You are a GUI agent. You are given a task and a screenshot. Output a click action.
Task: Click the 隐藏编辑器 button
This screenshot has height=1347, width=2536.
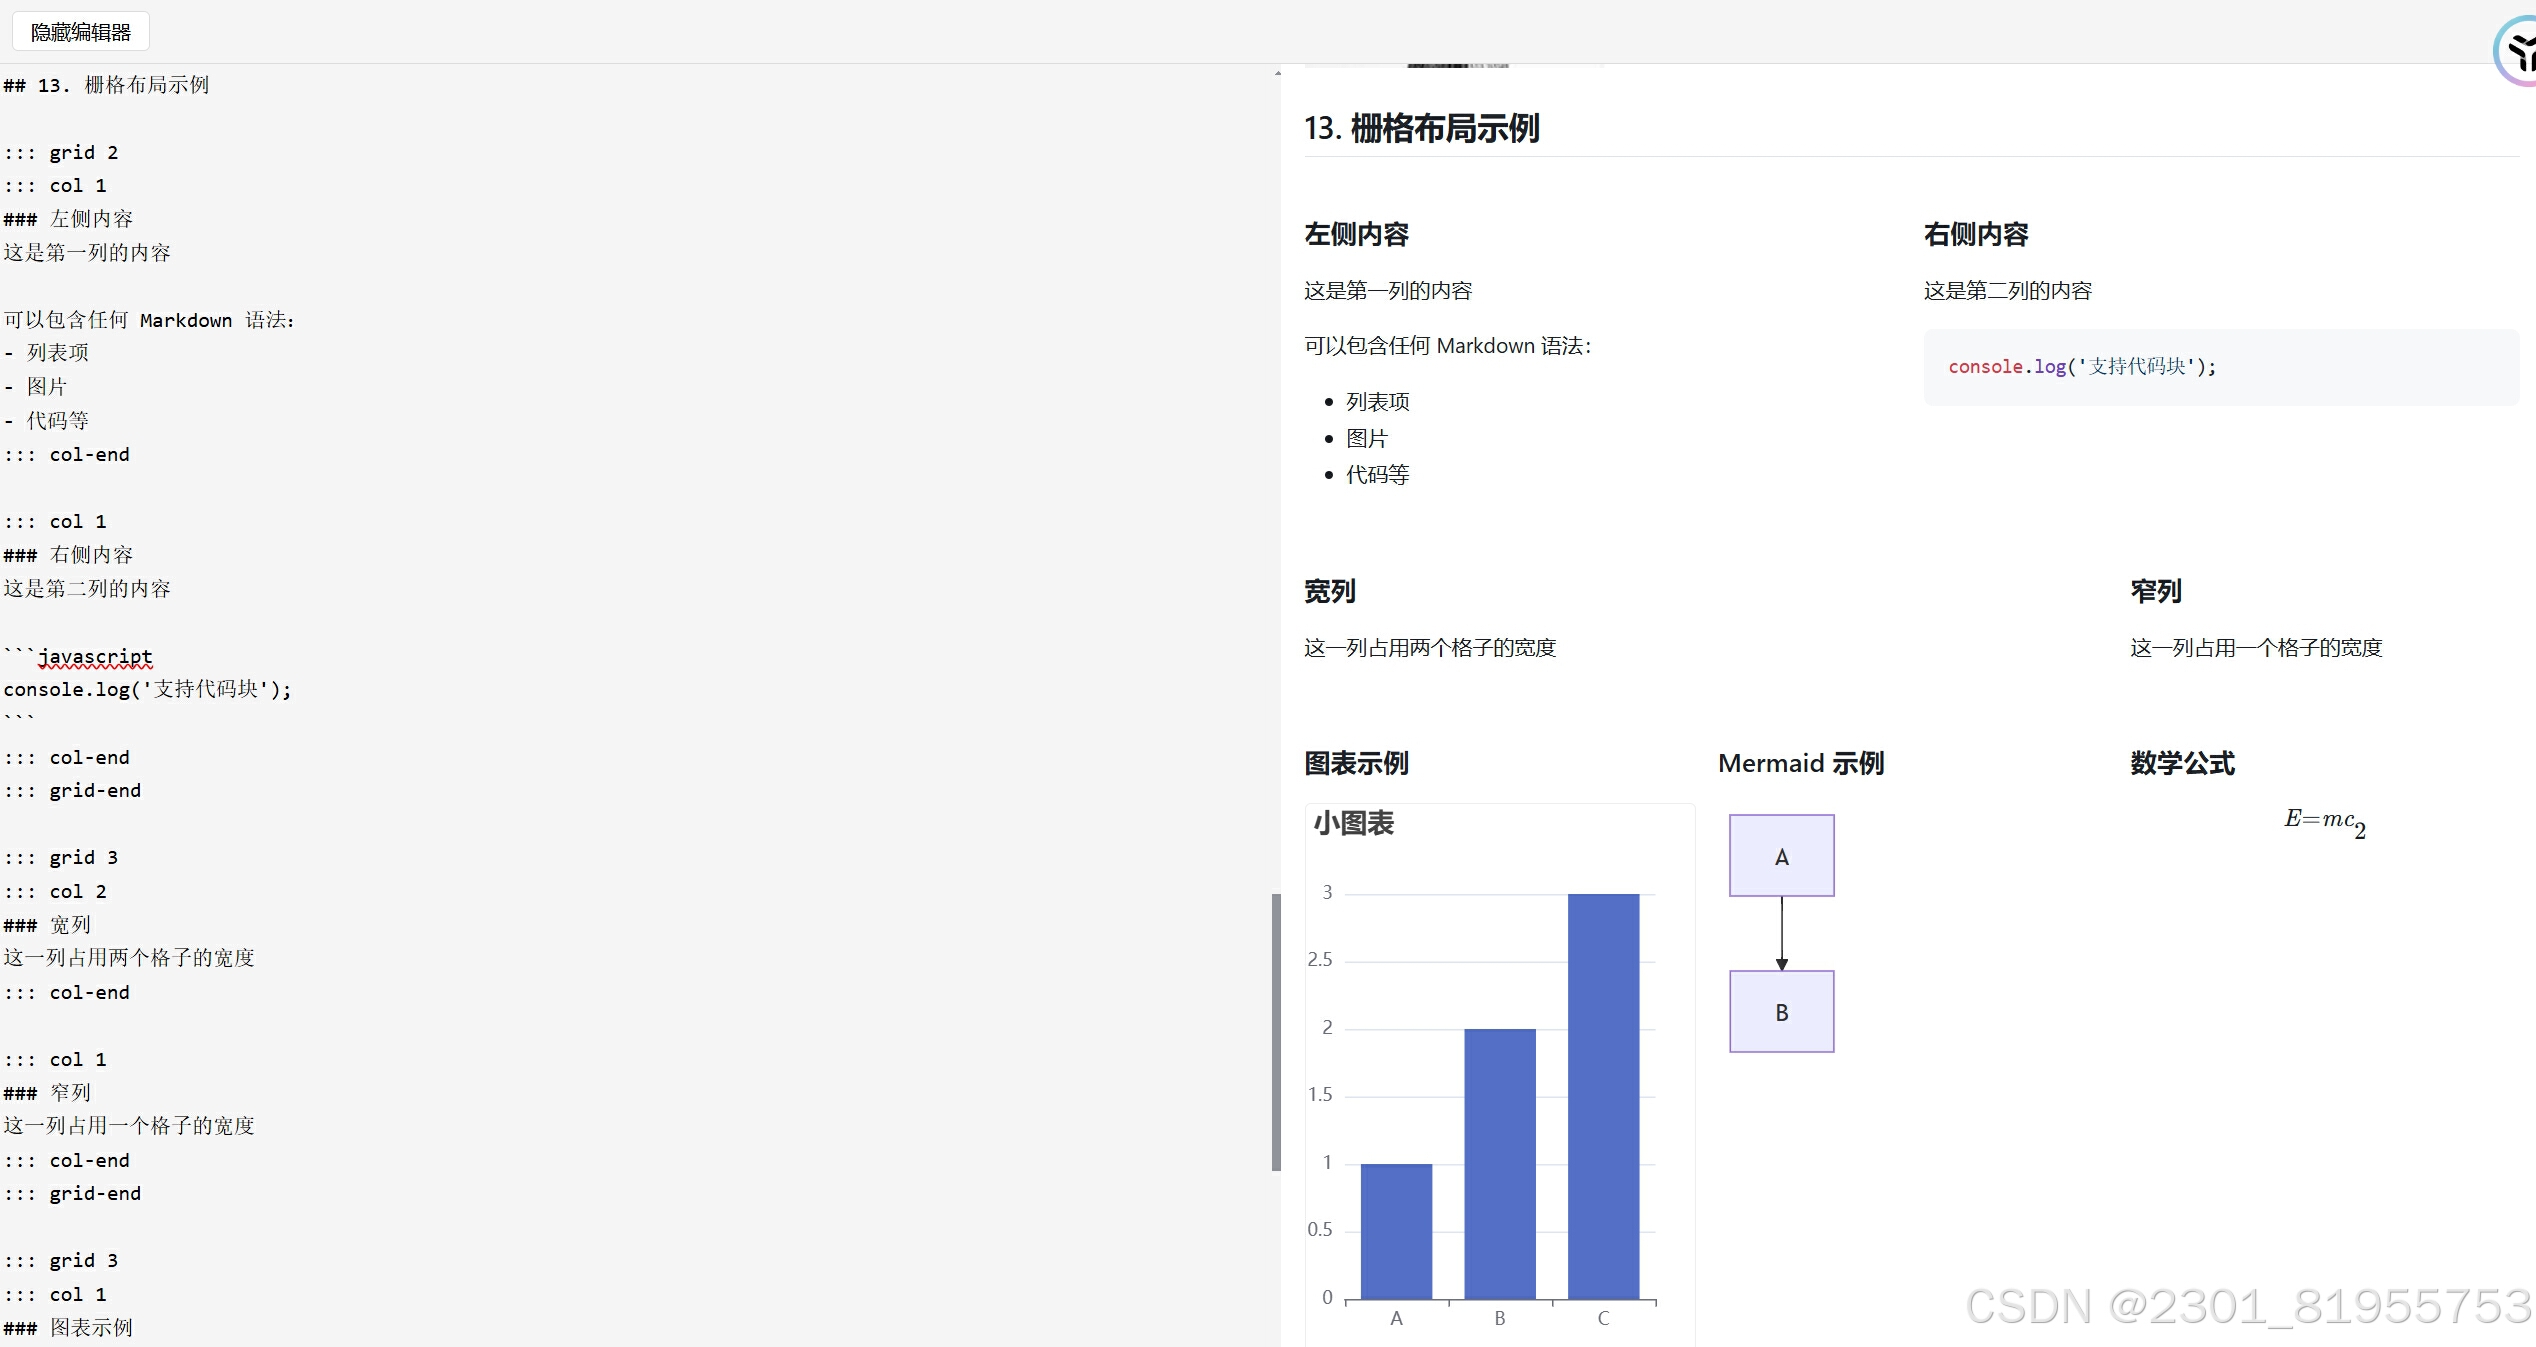[x=81, y=32]
